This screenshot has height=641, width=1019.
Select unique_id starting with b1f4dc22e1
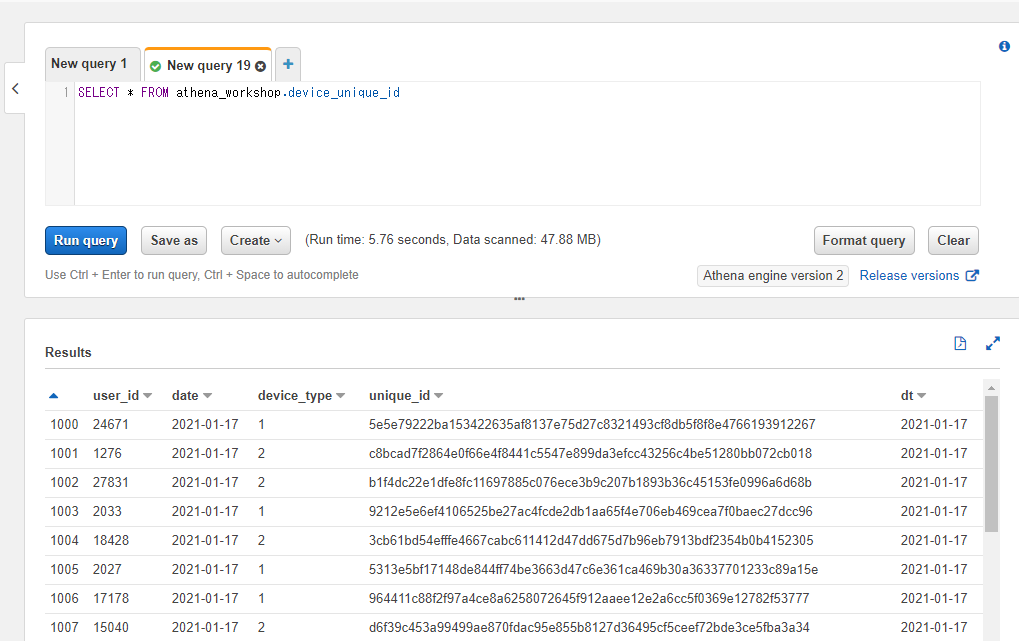tap(590, 482)
